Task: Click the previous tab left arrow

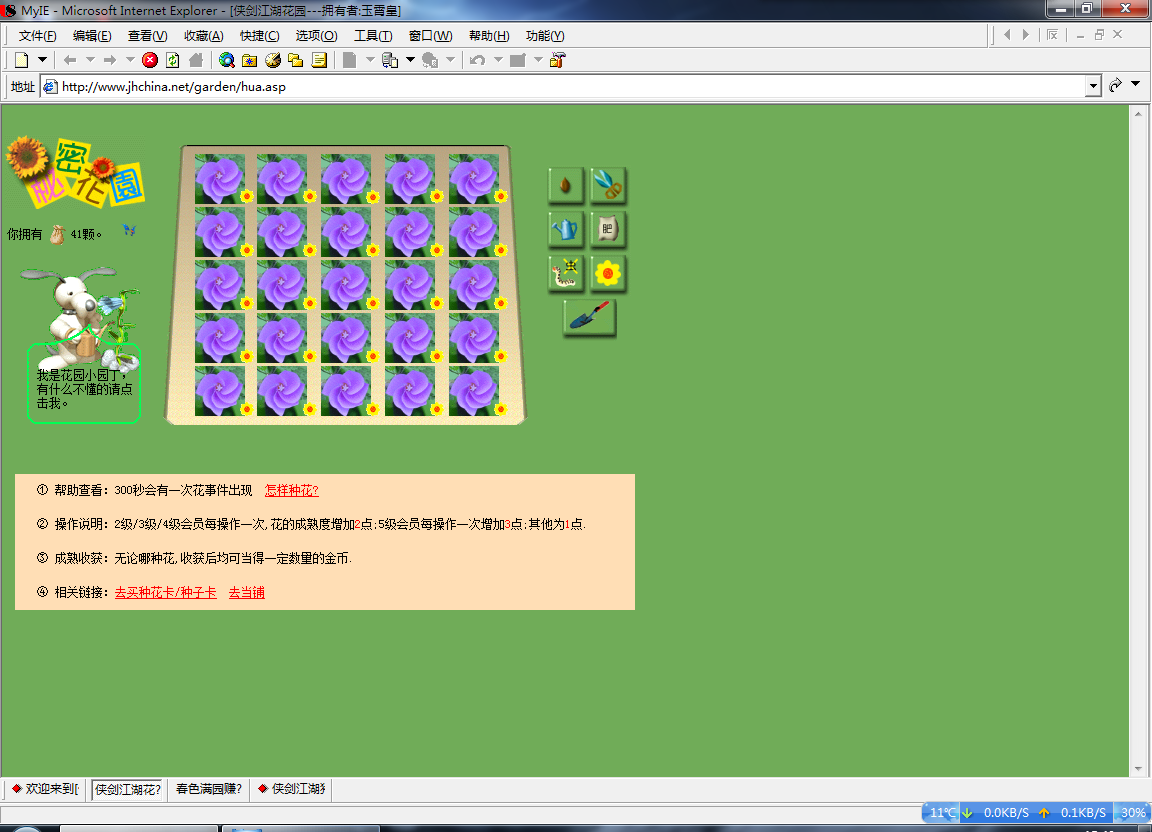Action: pyautogui.click(x=1007, y=35)
